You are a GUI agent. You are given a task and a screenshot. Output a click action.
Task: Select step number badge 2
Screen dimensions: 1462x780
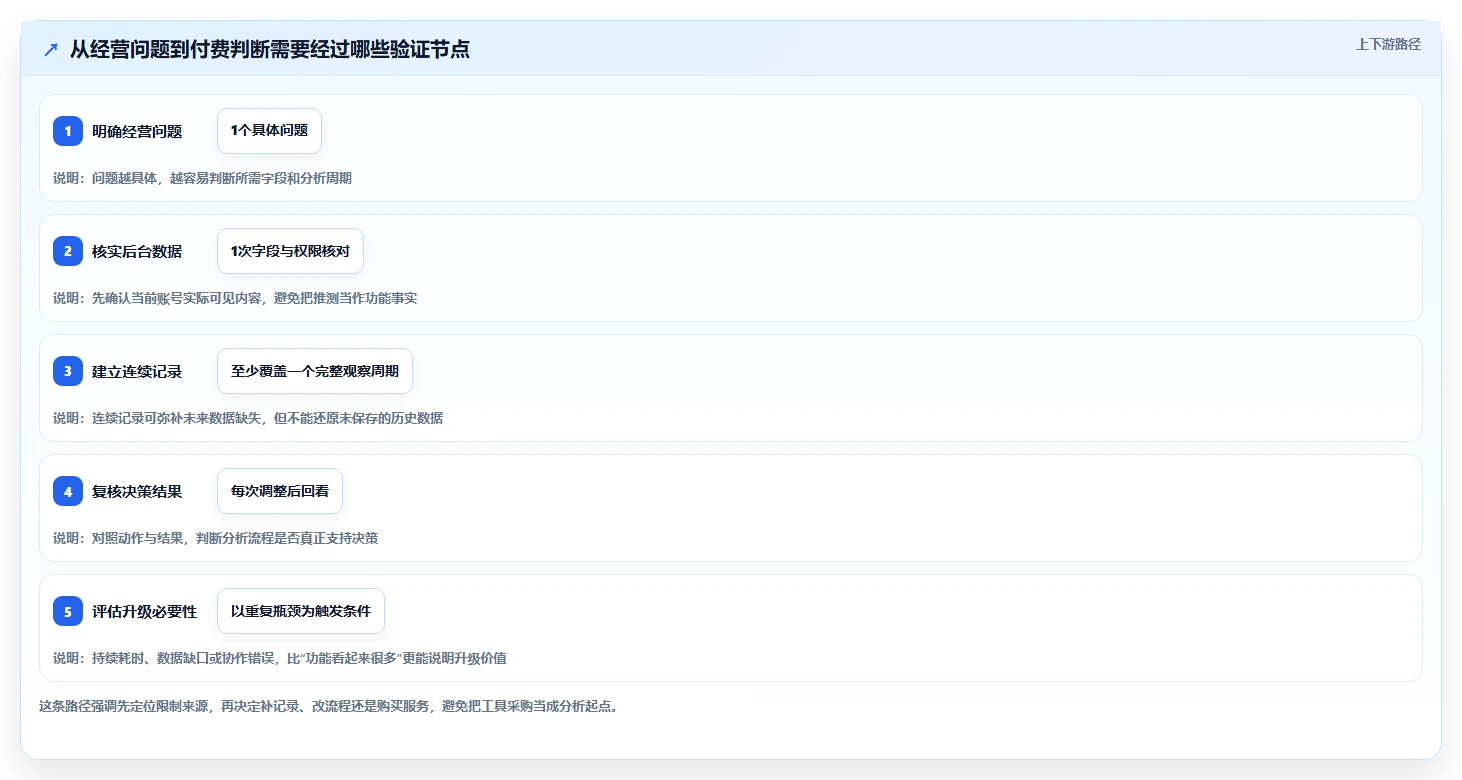68,251
